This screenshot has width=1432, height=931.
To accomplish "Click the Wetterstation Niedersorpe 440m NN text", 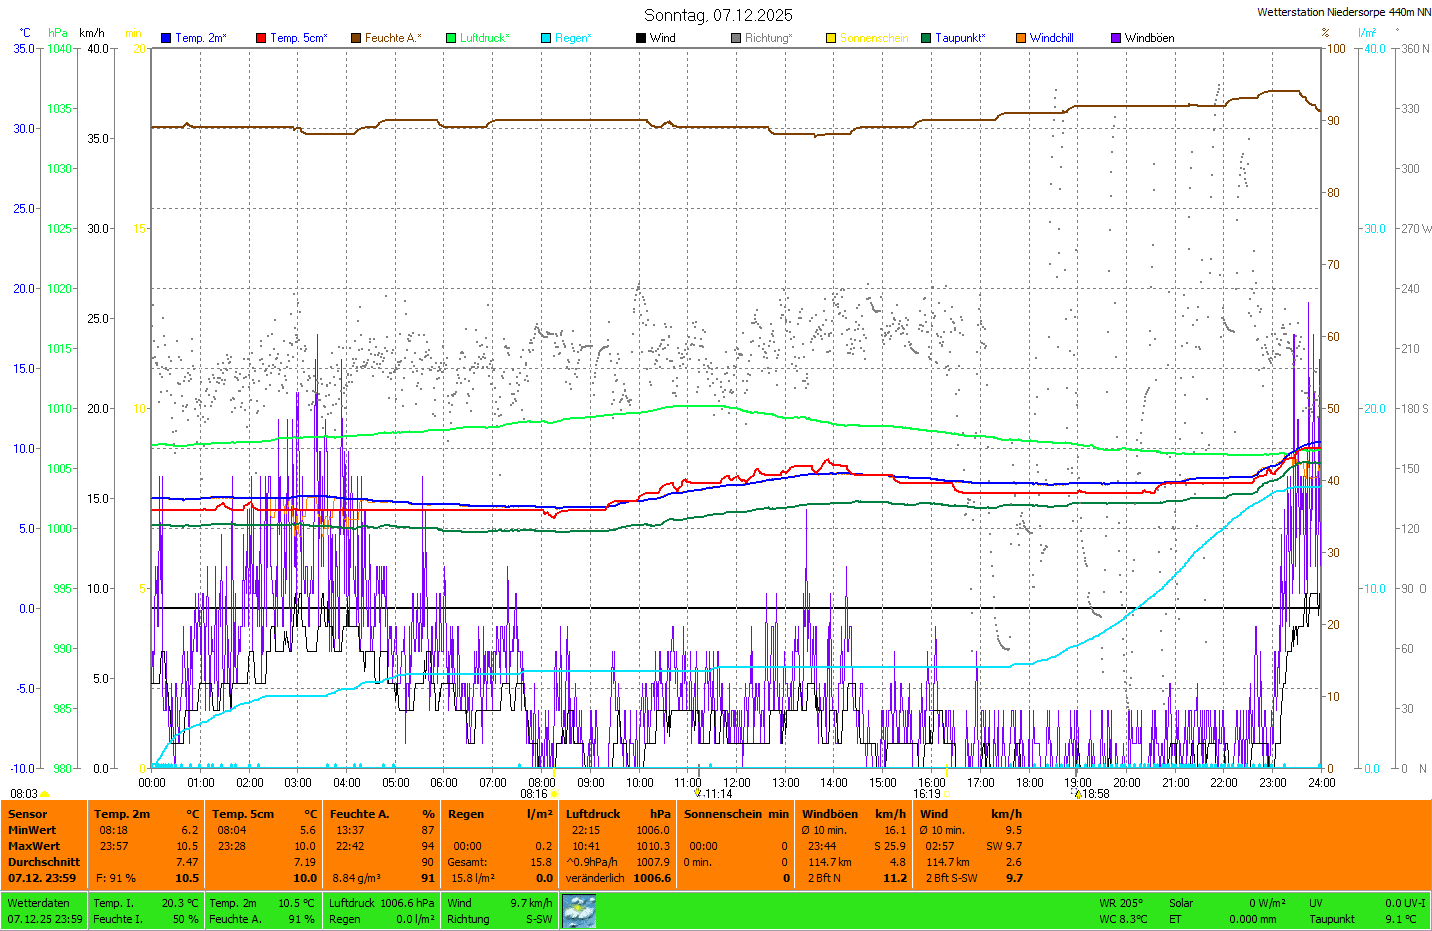I will [1343, 12].
